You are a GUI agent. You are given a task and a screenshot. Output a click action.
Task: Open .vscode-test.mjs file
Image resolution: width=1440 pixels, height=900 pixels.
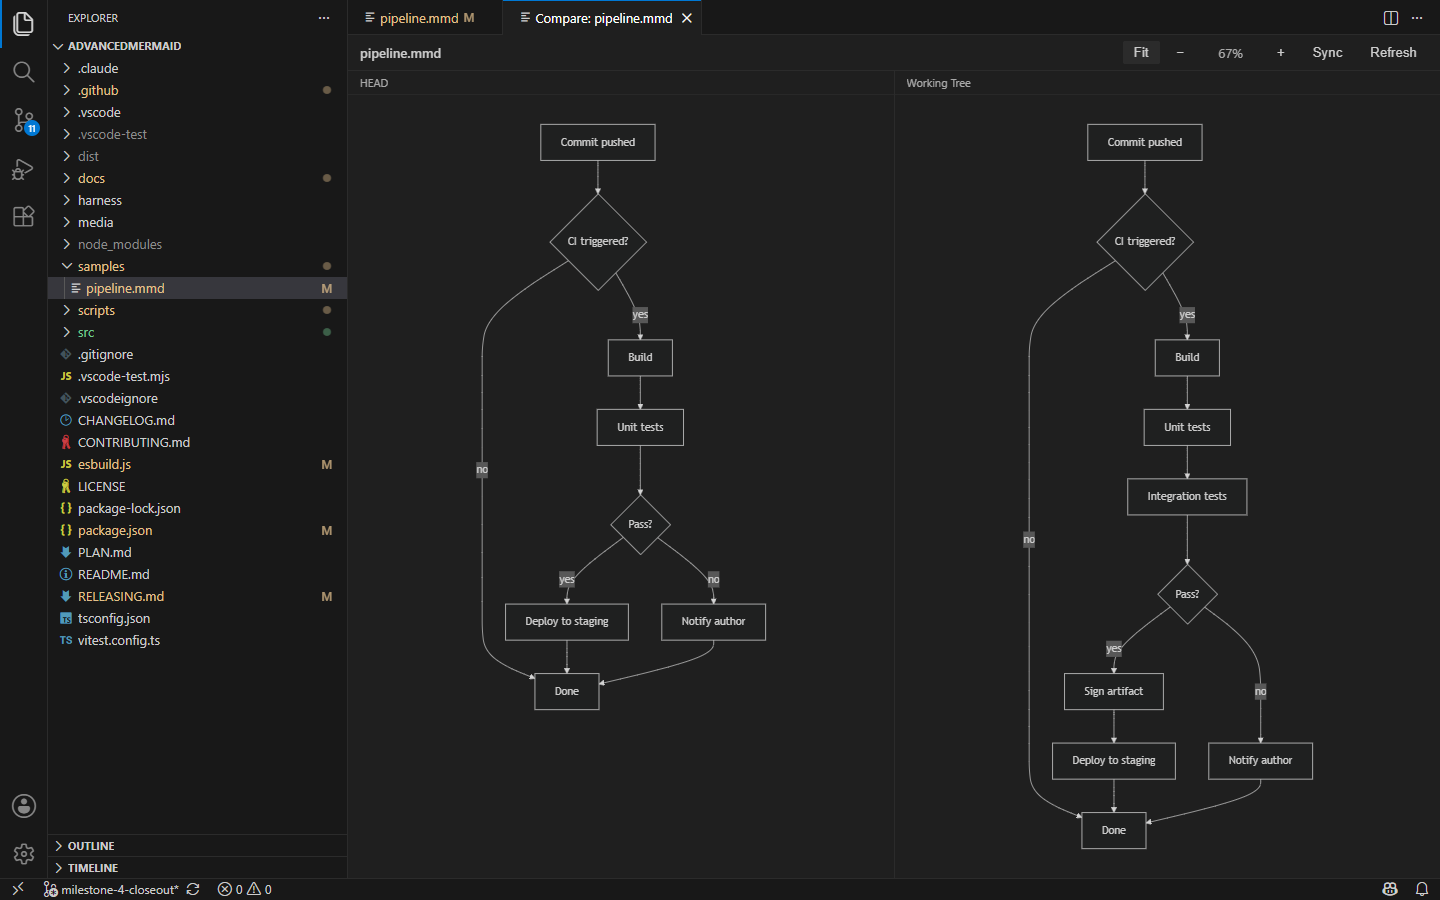coord(197,376)
